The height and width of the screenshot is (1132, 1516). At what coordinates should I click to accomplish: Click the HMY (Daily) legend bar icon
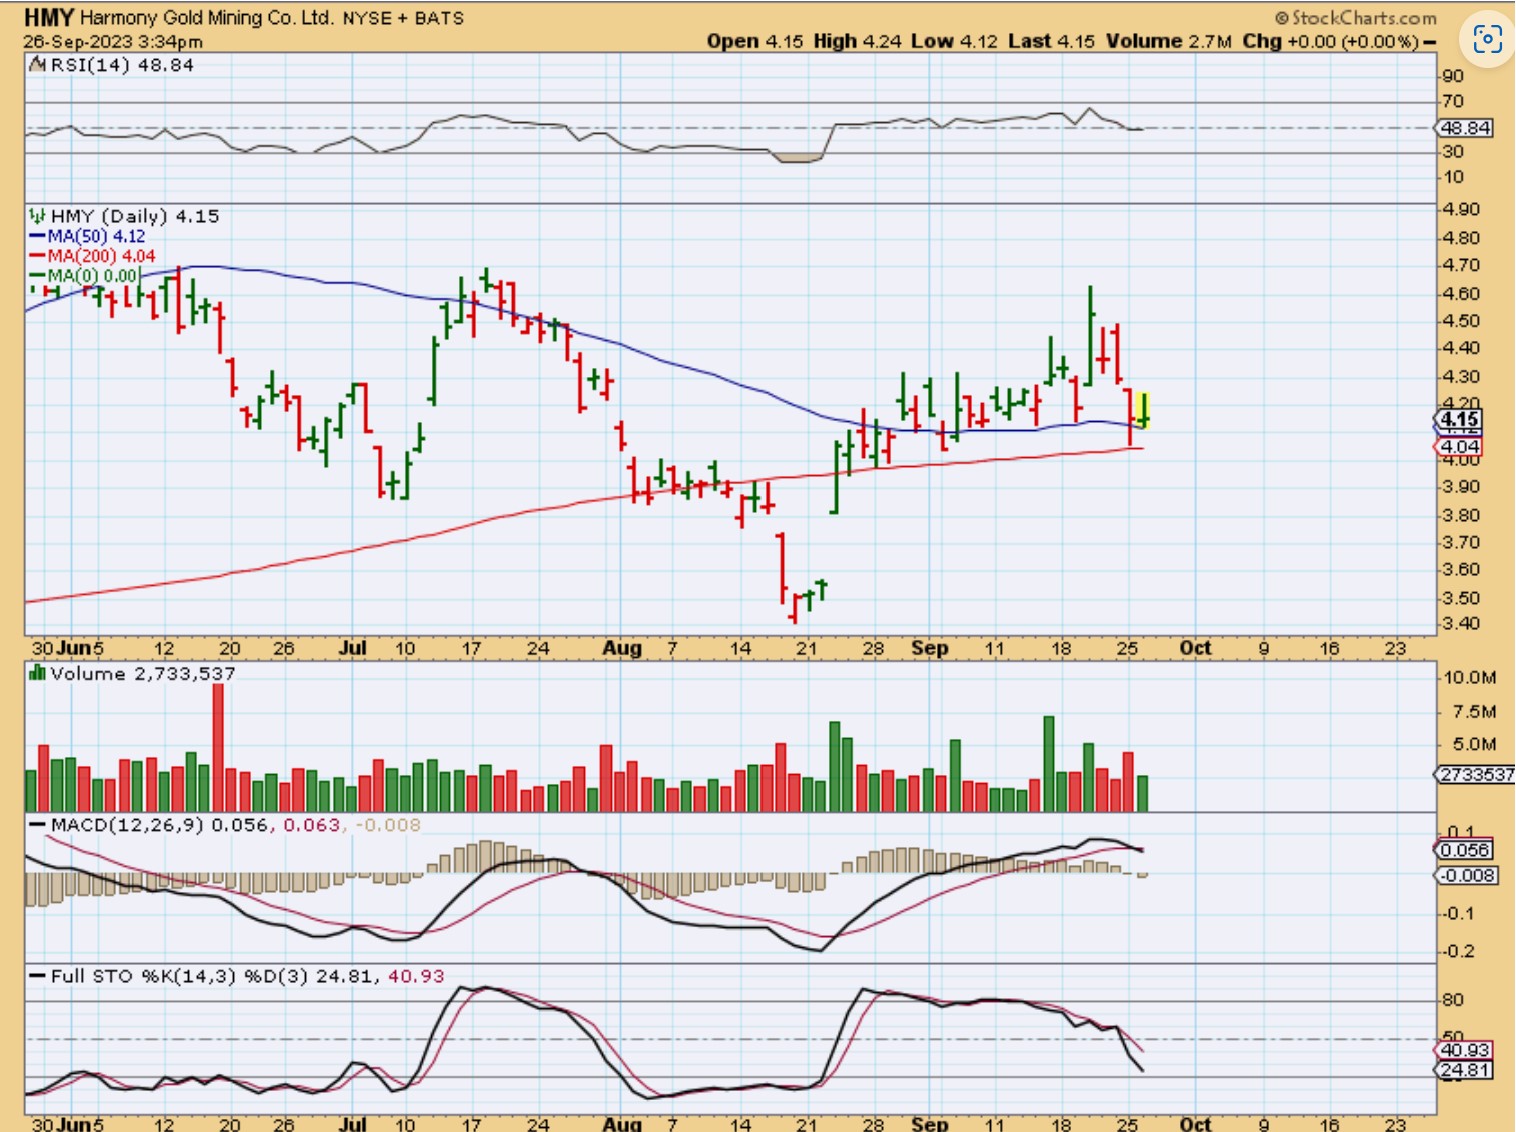pyautogui.click(x=37, y=216)
